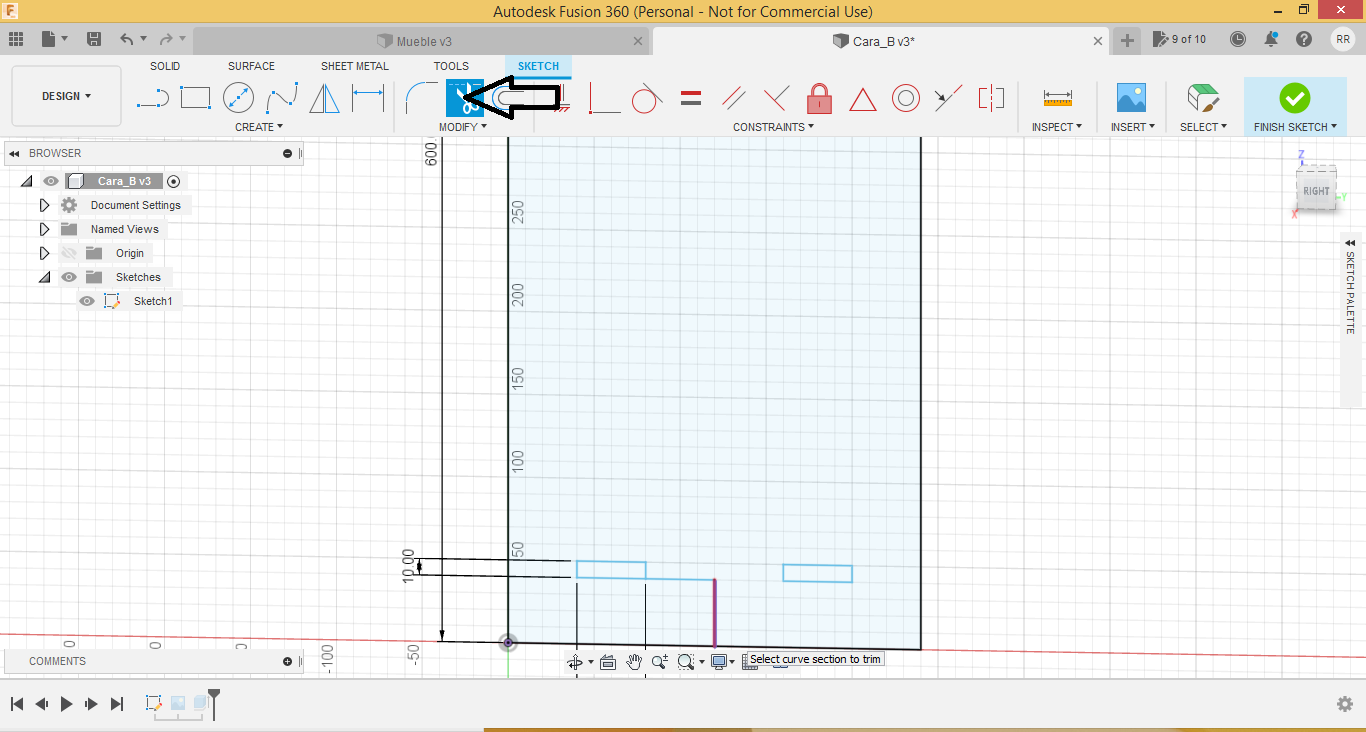The image size is (1366, 732).
Task: Save the document with the floppy icon
Action: [x=94, y=39]
